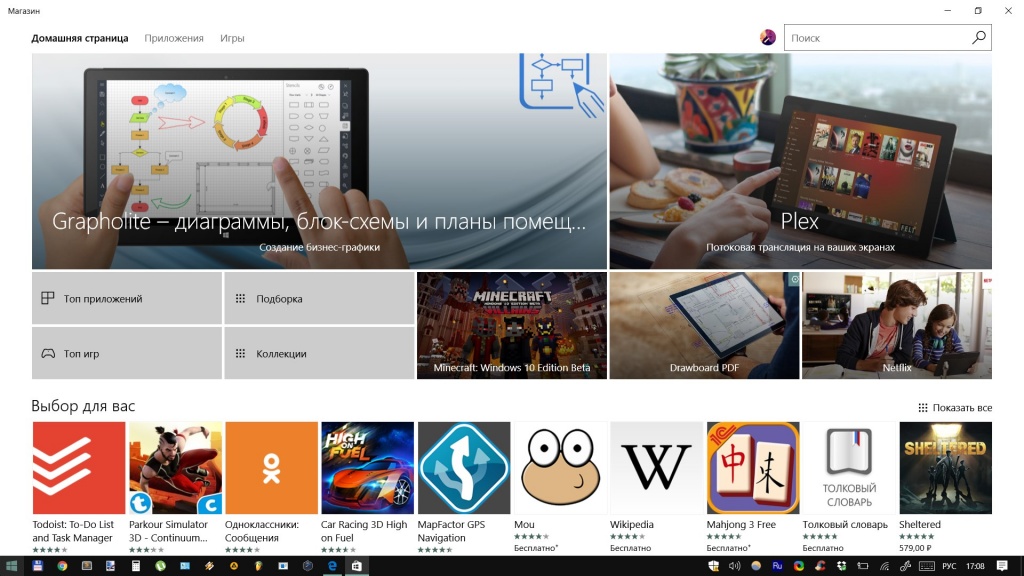Open the volume speaker tray icon
Screen dimensions: 1024x576
tap(735, 566)
